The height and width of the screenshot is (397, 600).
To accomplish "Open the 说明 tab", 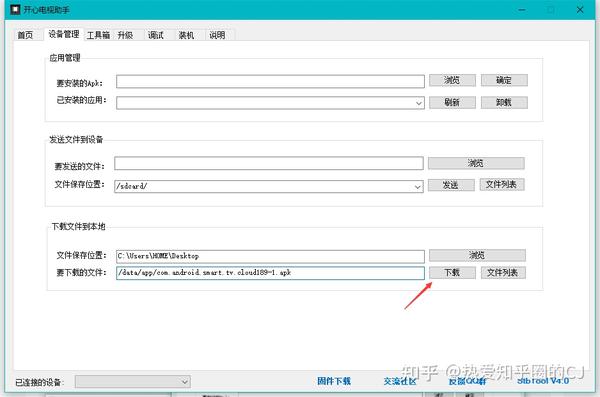I will (217, 35).
